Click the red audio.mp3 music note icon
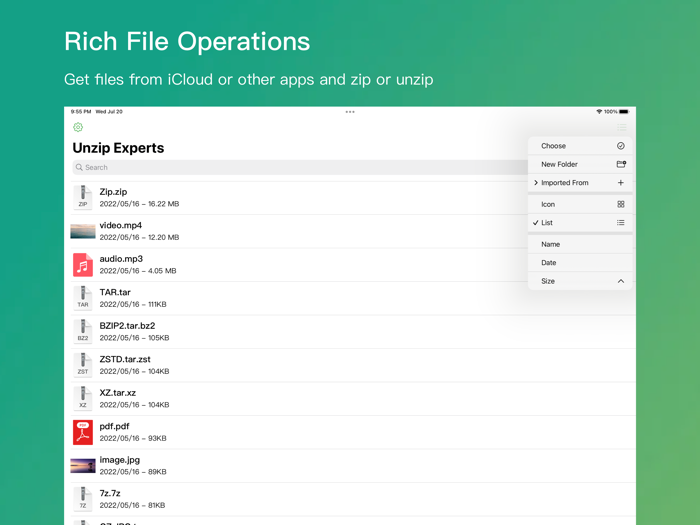 [x=83, y=264]
